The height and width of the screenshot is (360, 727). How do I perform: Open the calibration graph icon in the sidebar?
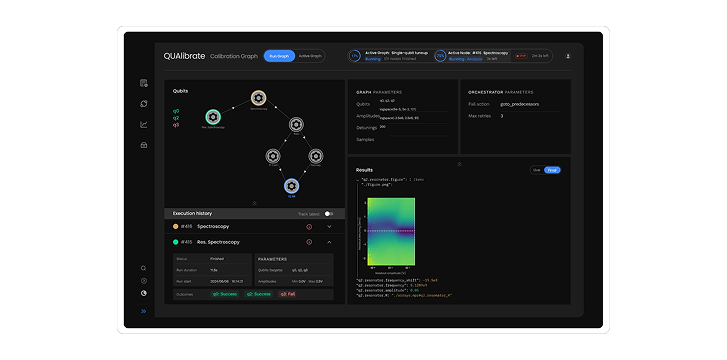coord(144,104)
